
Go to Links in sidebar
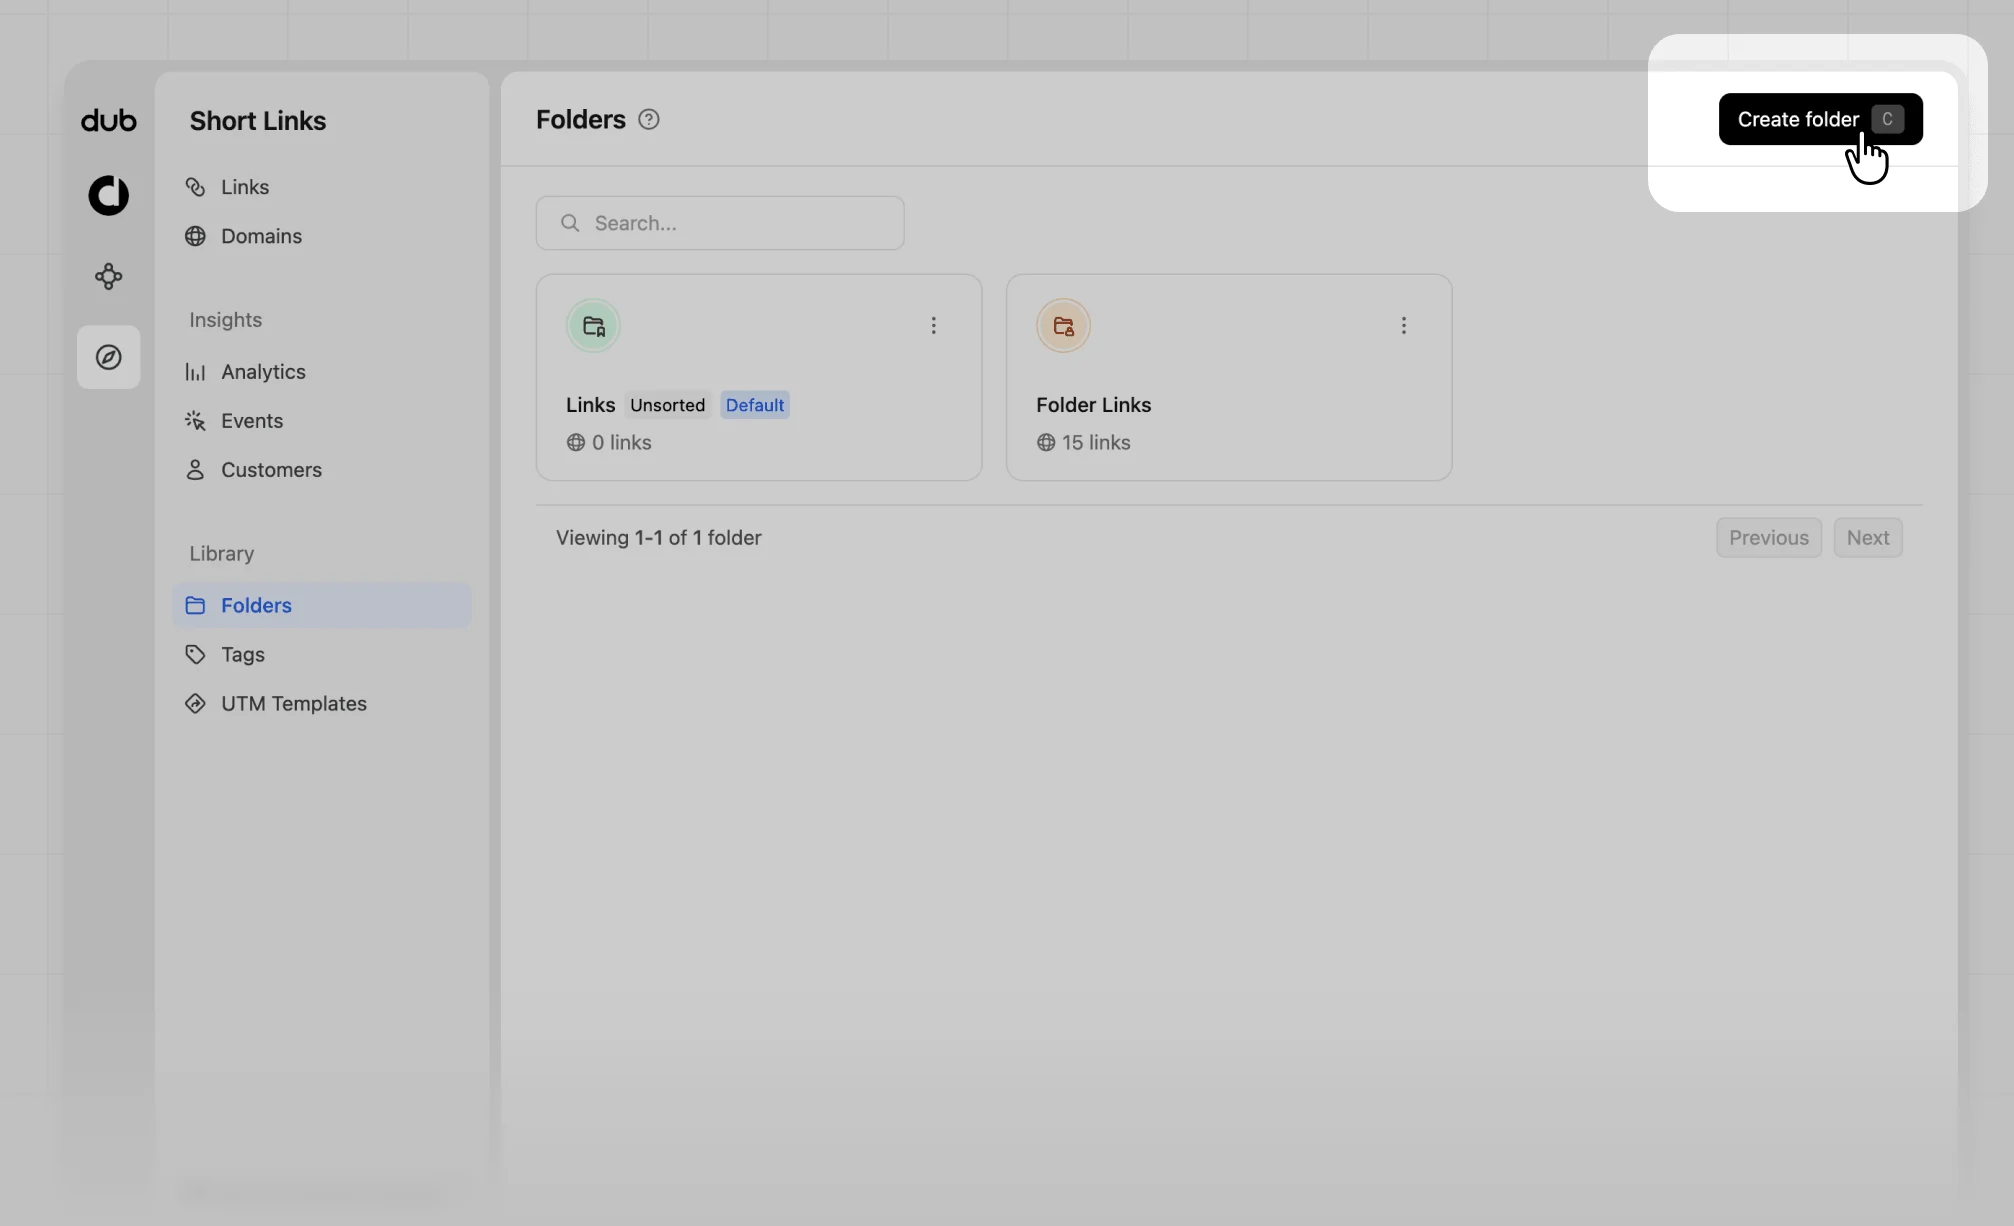pyautogui.click(x=321, y=187)
